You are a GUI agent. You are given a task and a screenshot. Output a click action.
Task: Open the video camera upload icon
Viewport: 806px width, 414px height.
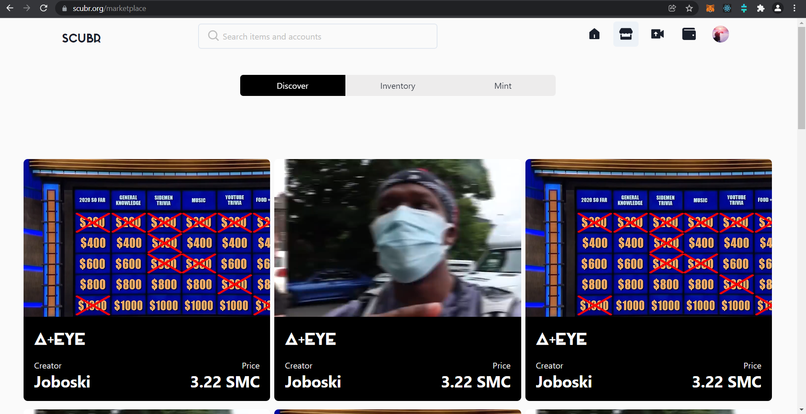pyautogui.click(x=657, y=34)
